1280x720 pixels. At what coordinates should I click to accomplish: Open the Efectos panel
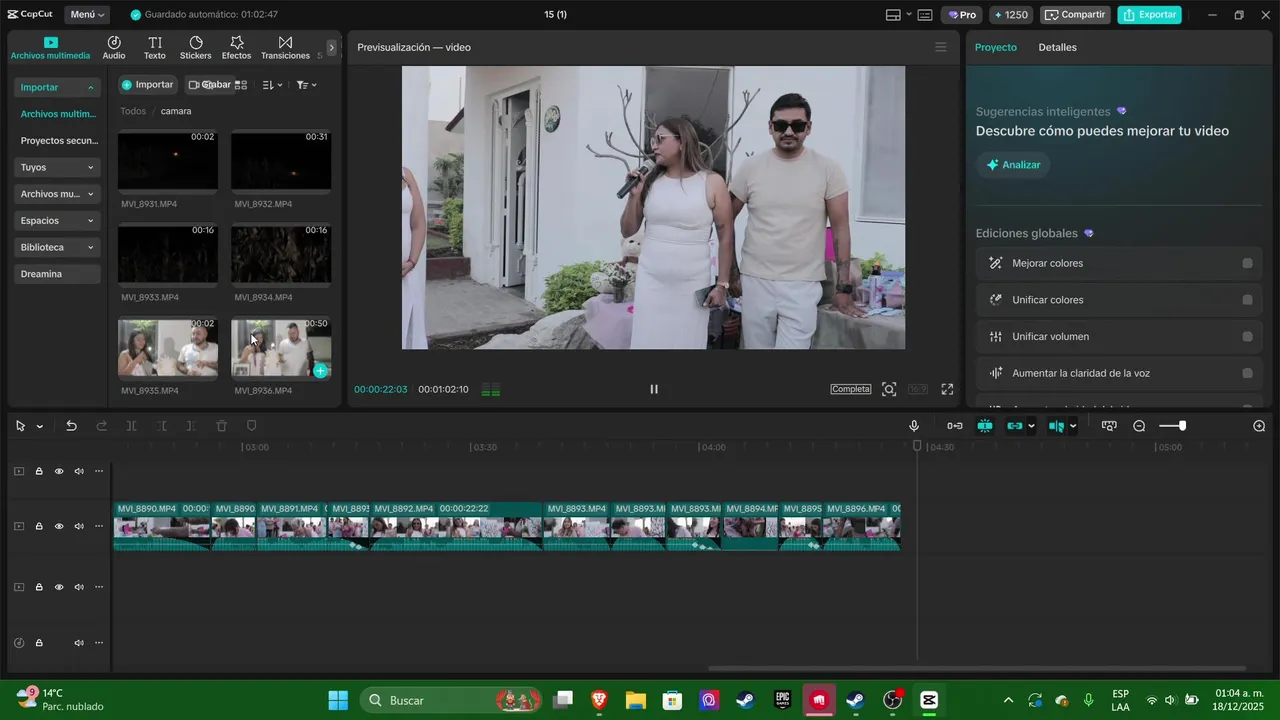tap(236, 47)
